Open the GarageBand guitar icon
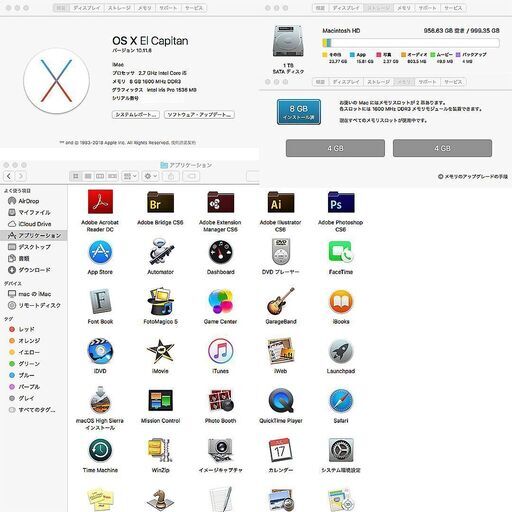This screenshot has height=512, width=512. (281, 301)
